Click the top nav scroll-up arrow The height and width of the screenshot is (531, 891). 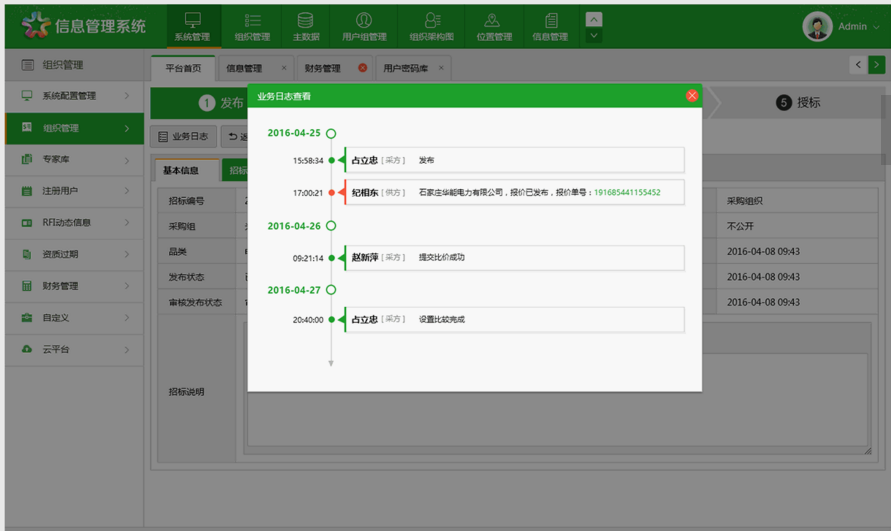[x=594, y=20]
